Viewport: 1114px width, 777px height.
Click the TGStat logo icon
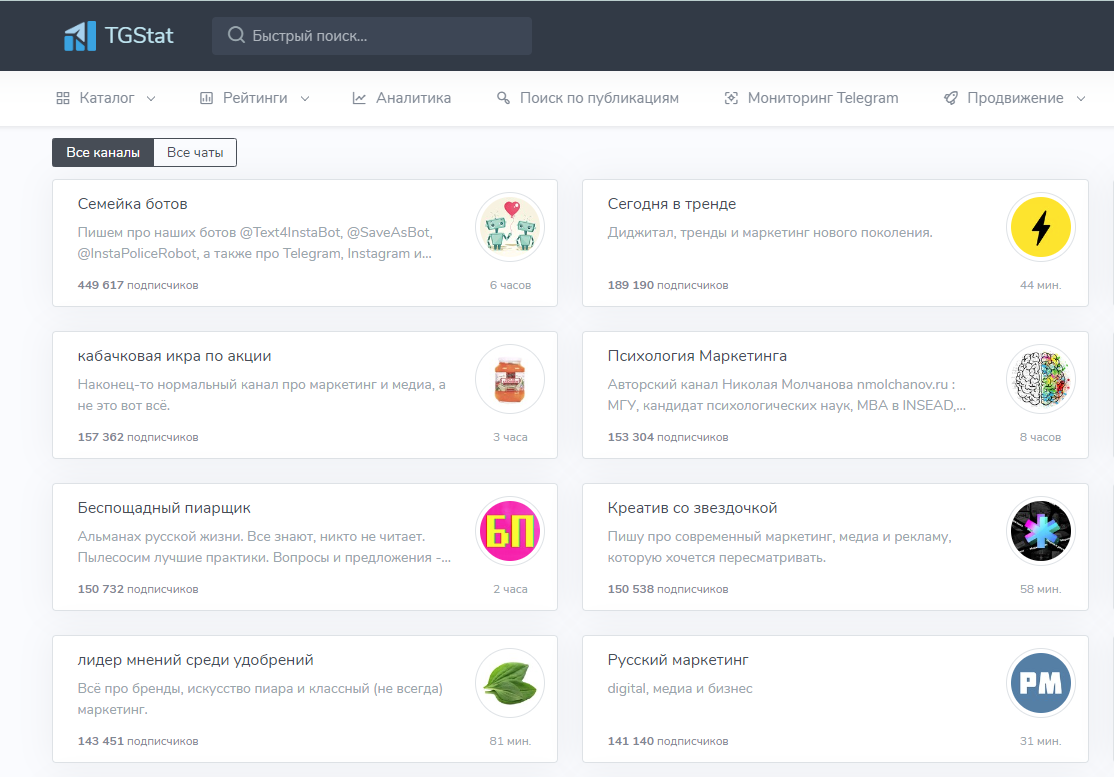pos(79,36)
